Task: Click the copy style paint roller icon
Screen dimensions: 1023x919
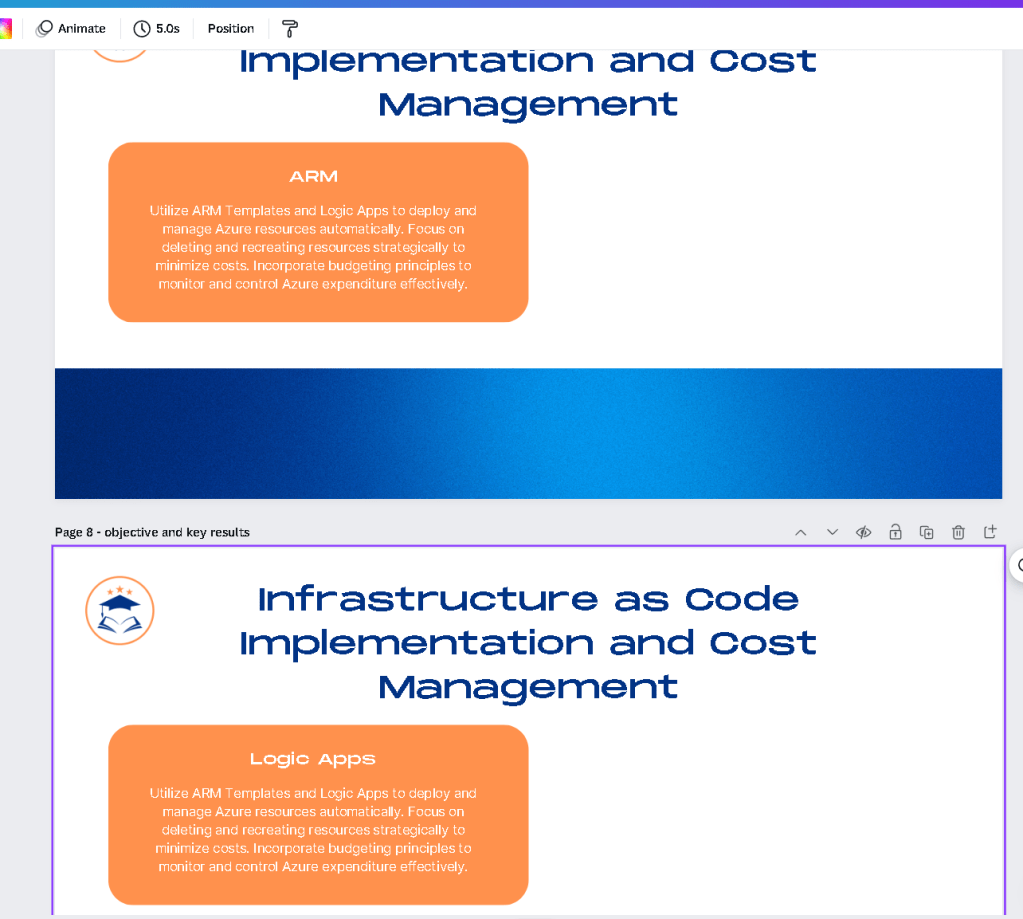Action: pos(290,29)
